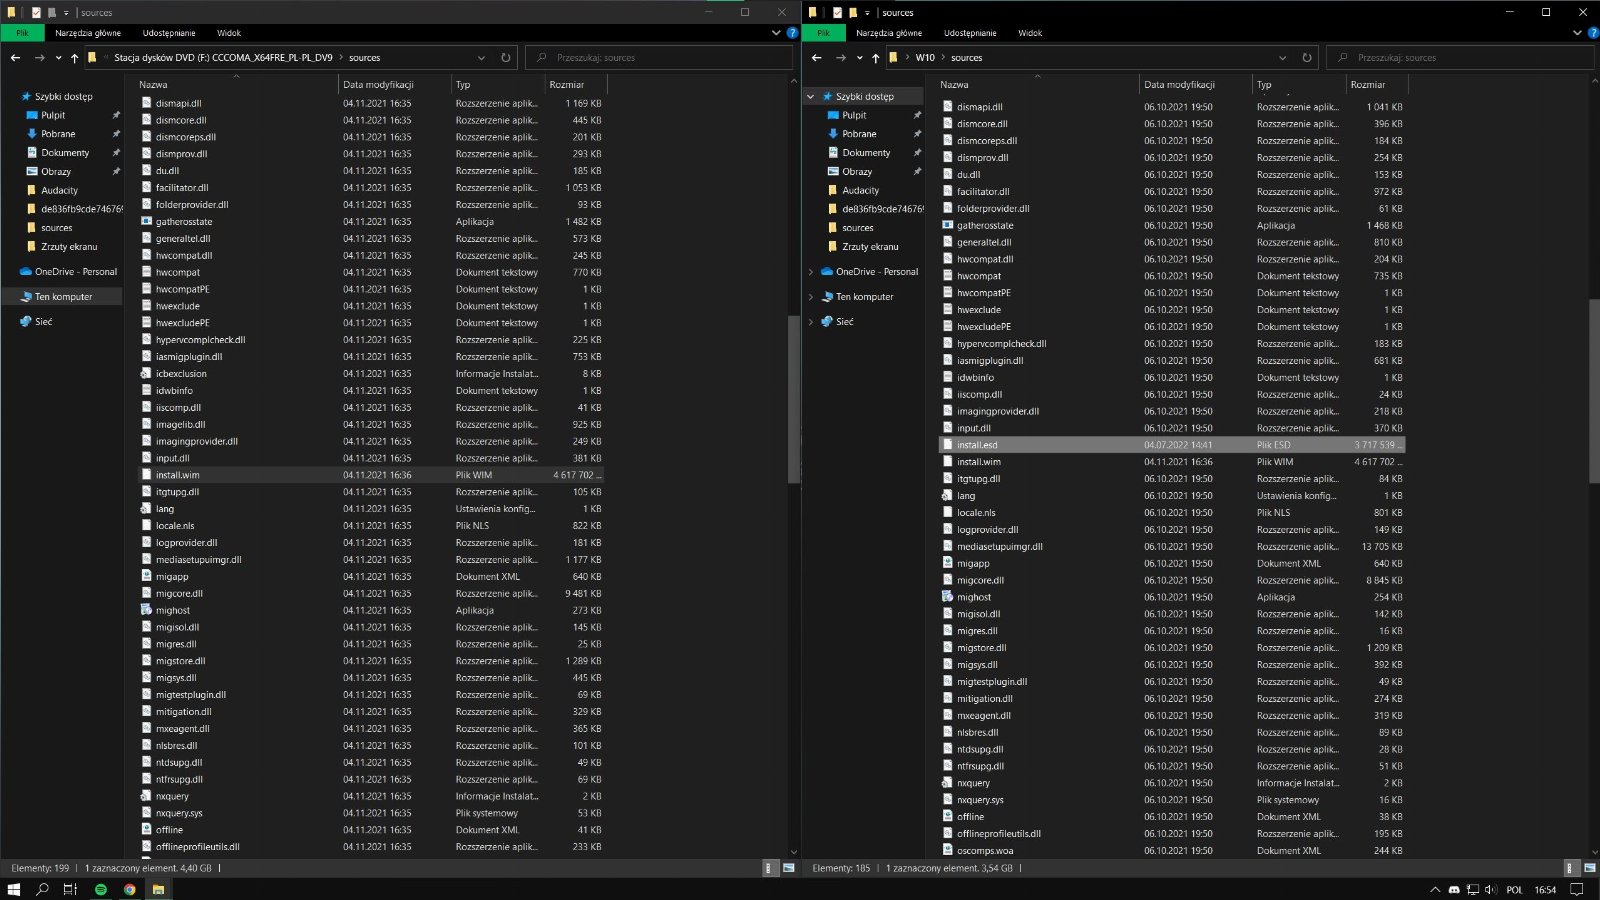Open Narzędzia główne tab in left window
Viewport: 1600px width, 900px height.
click(x=88, y=33)
